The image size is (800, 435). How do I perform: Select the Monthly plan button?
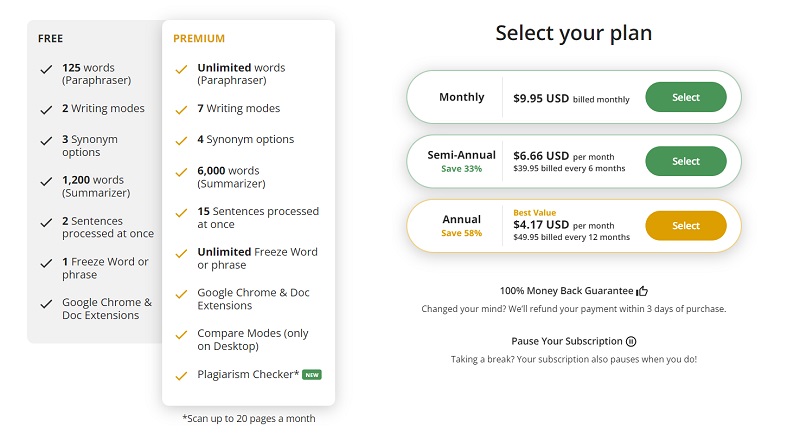tap(686, 97)
